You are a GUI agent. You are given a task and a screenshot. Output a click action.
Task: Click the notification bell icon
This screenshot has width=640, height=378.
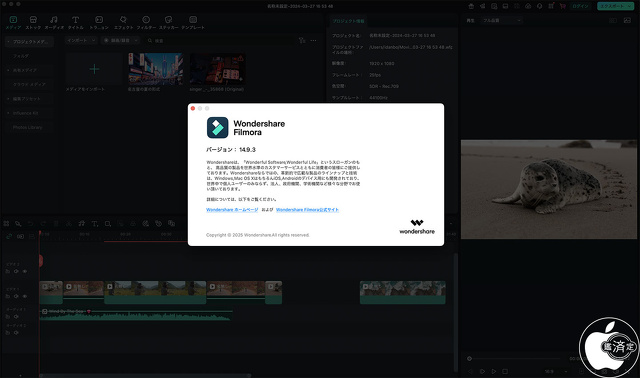click(x=540, y=6)
